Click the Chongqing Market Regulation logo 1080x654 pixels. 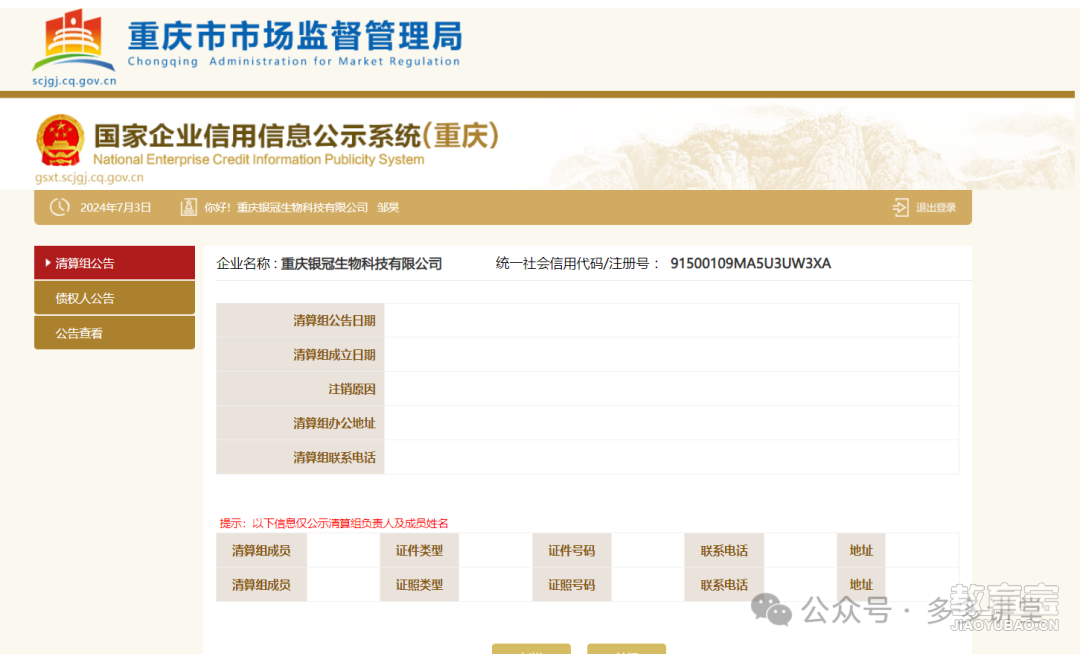(x=74, y=39)
